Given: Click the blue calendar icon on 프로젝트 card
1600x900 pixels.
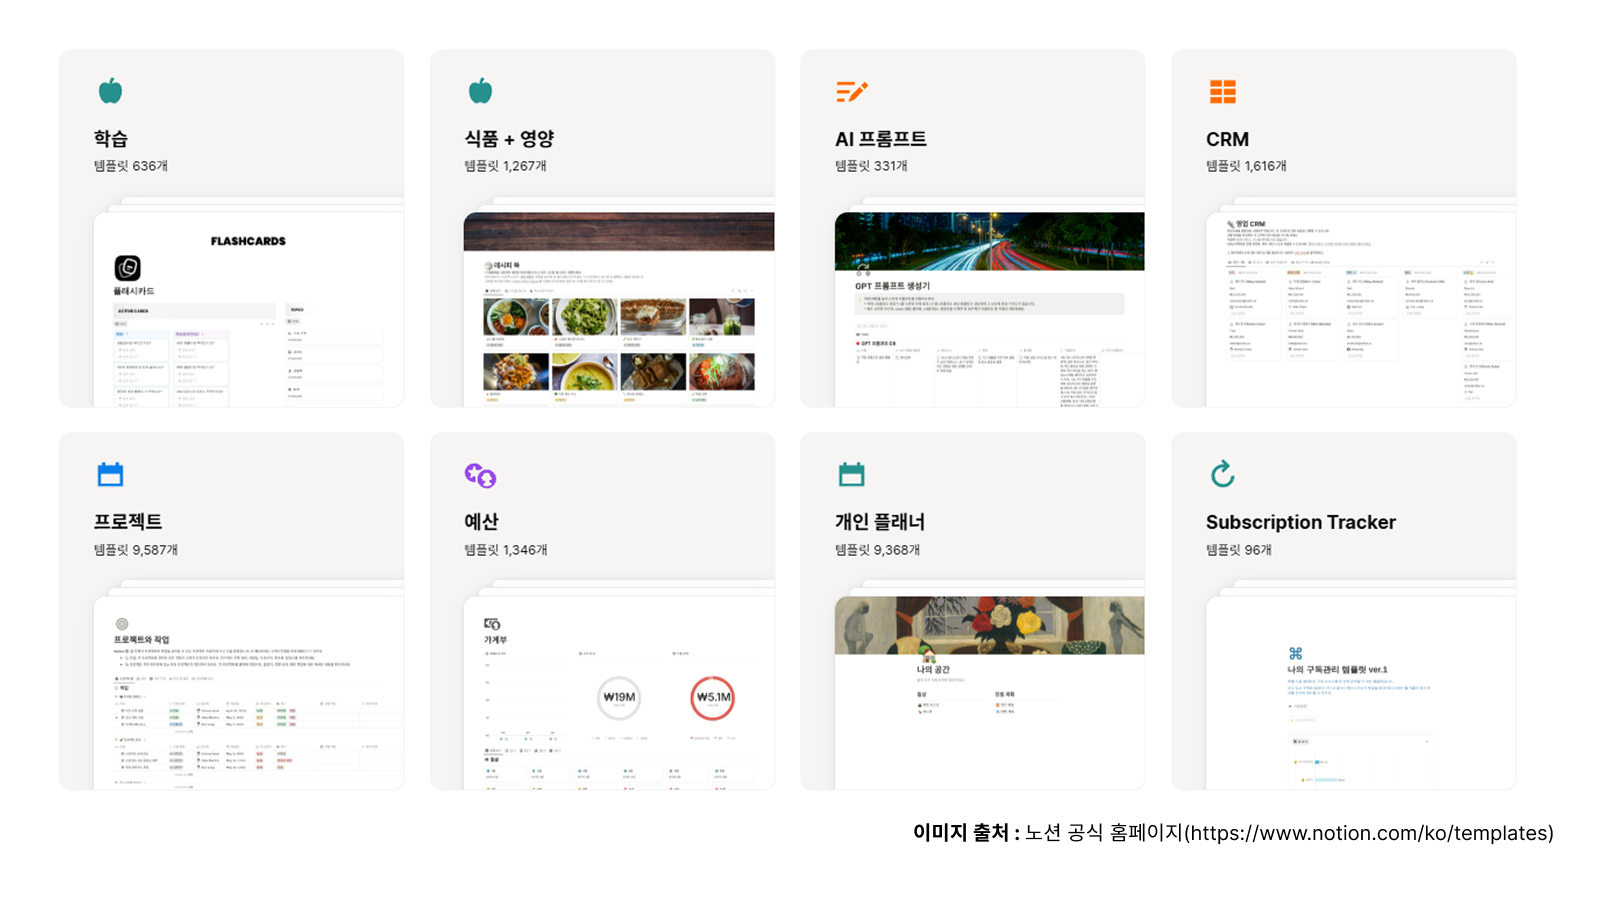Looking at the screenshot, I should pos(110,475).
